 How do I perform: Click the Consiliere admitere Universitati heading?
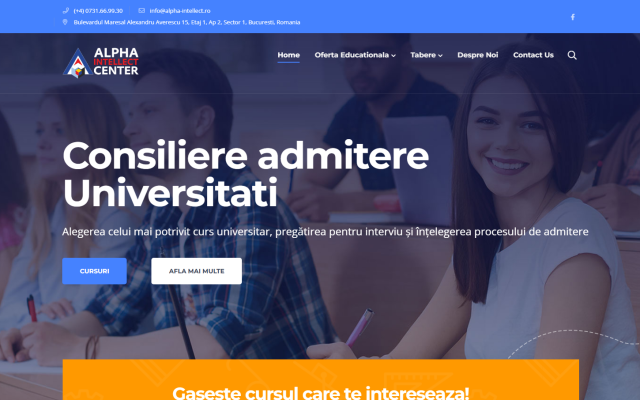coord(245,174)
